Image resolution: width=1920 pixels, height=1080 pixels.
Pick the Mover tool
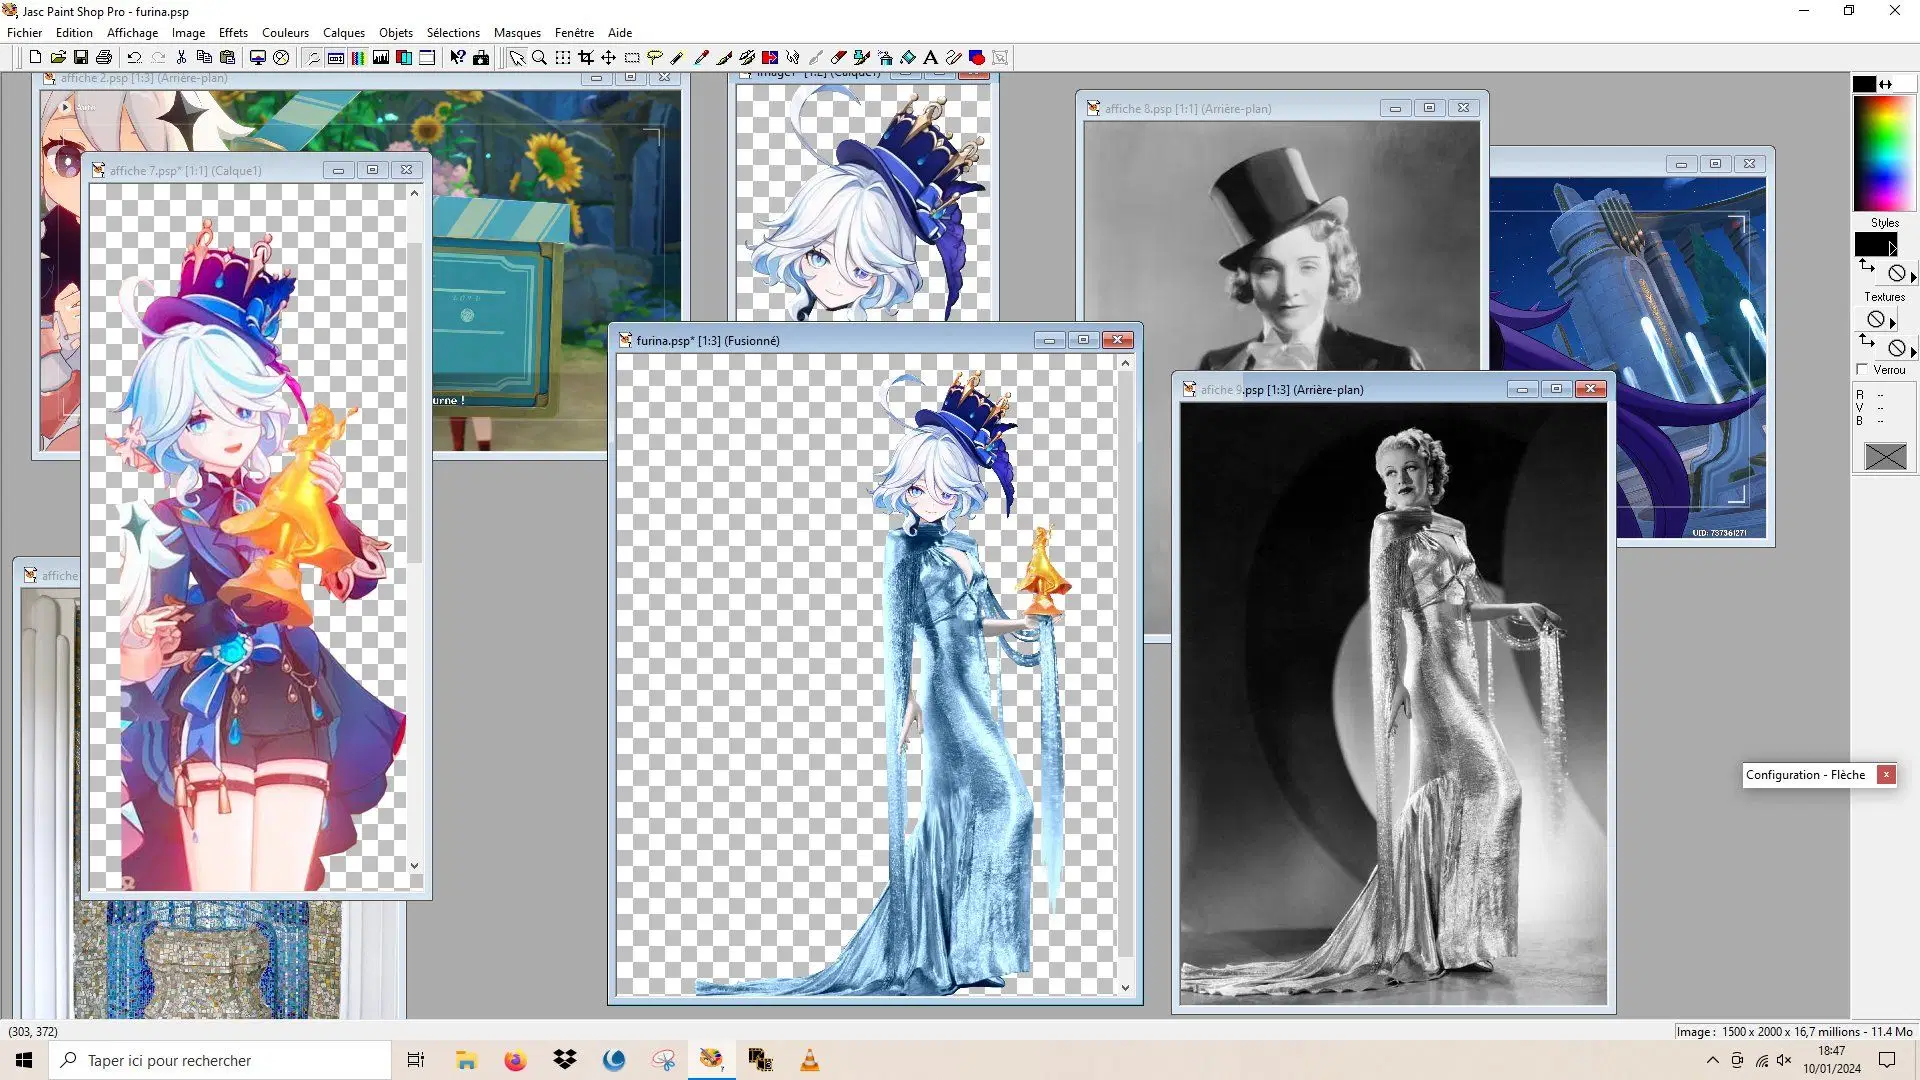[609, 58]
